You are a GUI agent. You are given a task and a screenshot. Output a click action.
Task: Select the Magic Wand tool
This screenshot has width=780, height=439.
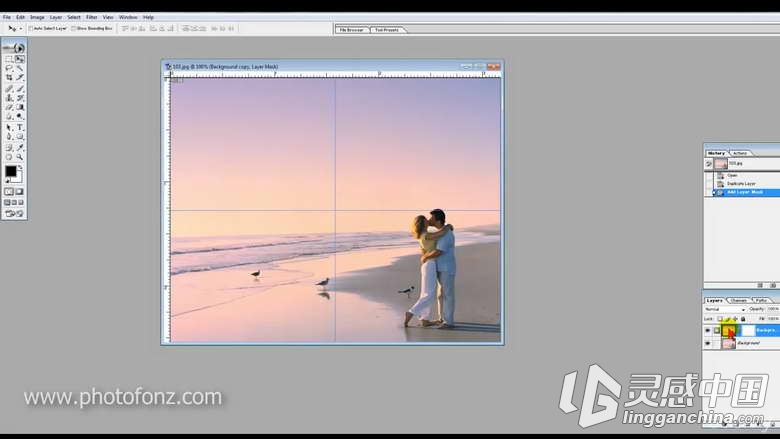point(20,68)
